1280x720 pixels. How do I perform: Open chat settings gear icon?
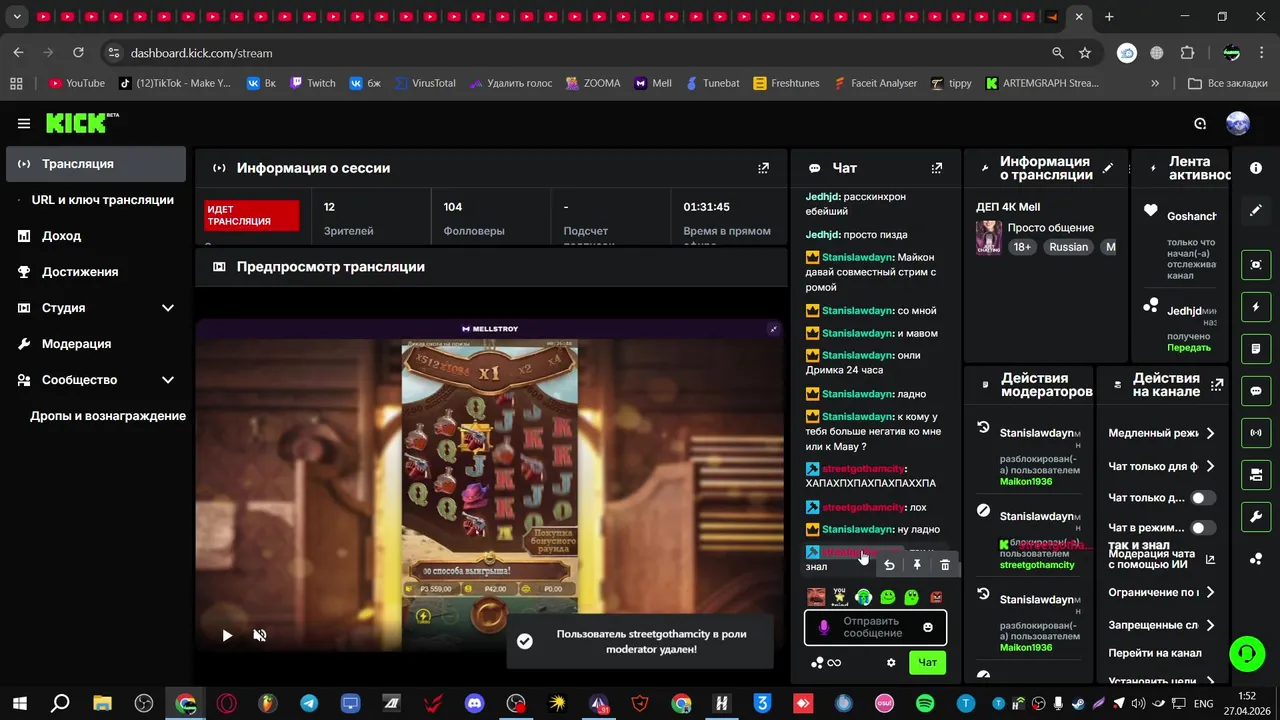(x=891, y=662)
